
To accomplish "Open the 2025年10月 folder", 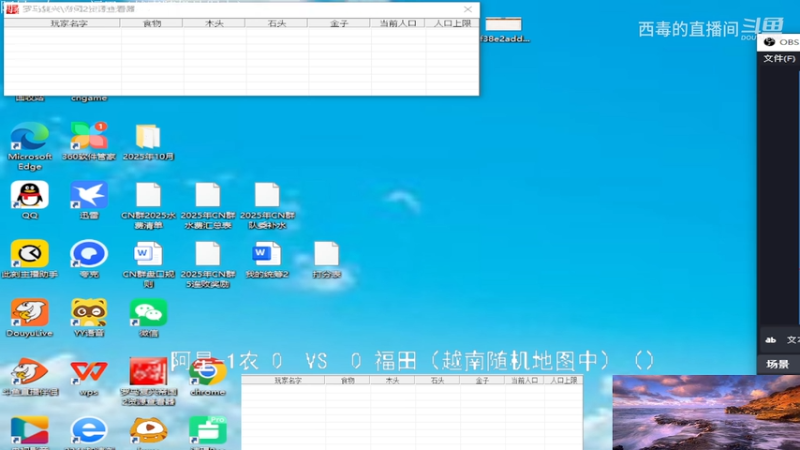I will click(x=148, y=141).
